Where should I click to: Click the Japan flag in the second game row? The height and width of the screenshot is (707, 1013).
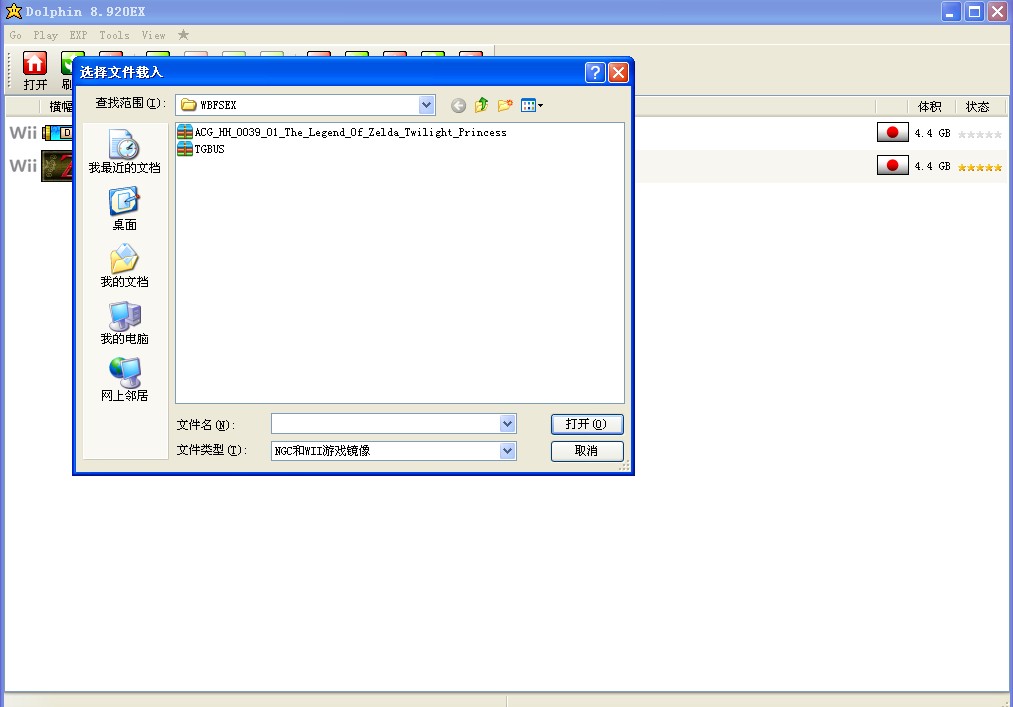tap(892, 165)
